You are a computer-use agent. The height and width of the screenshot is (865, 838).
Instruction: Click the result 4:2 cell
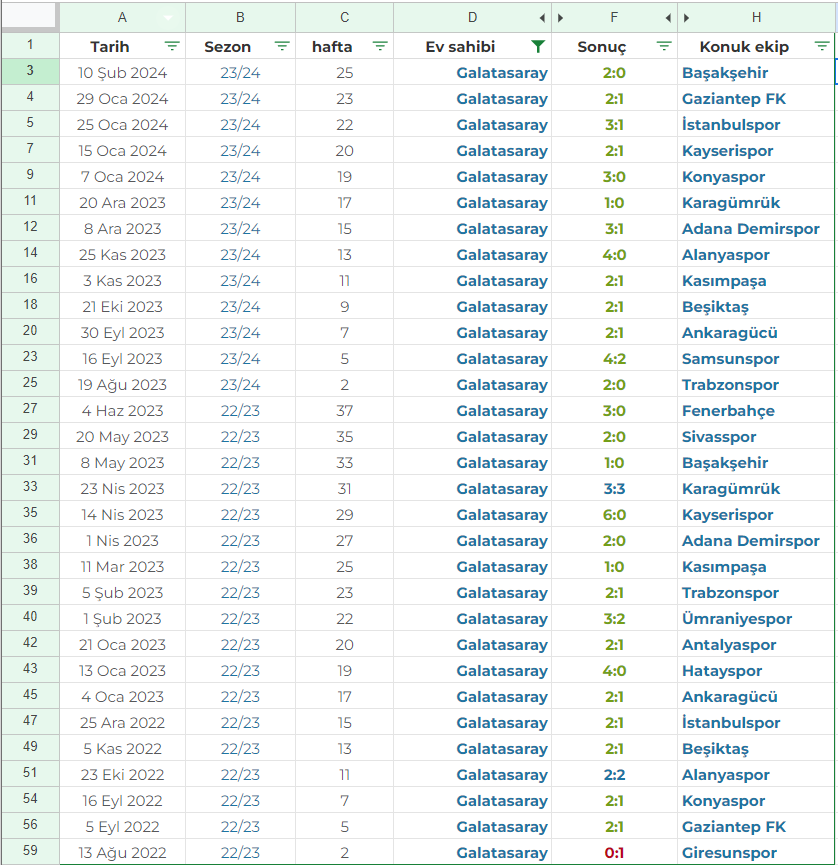coord(614,359)
